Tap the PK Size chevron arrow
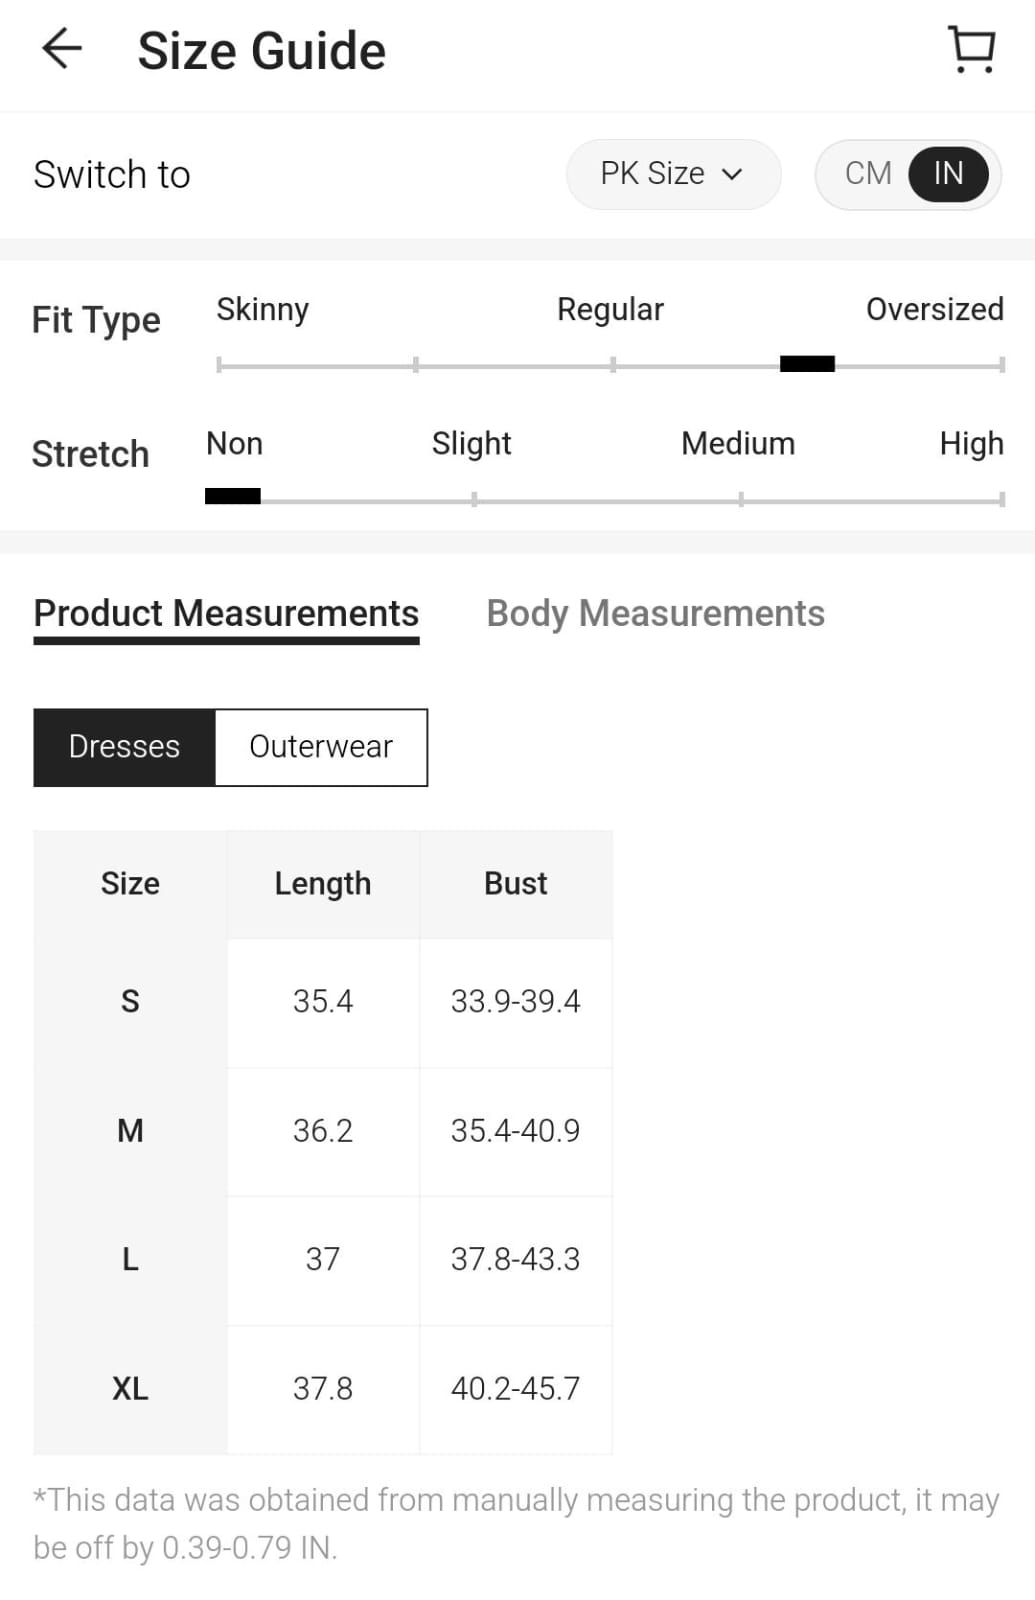The width and height of the screenshot is (1035, 1600). [x=733, y=174]
